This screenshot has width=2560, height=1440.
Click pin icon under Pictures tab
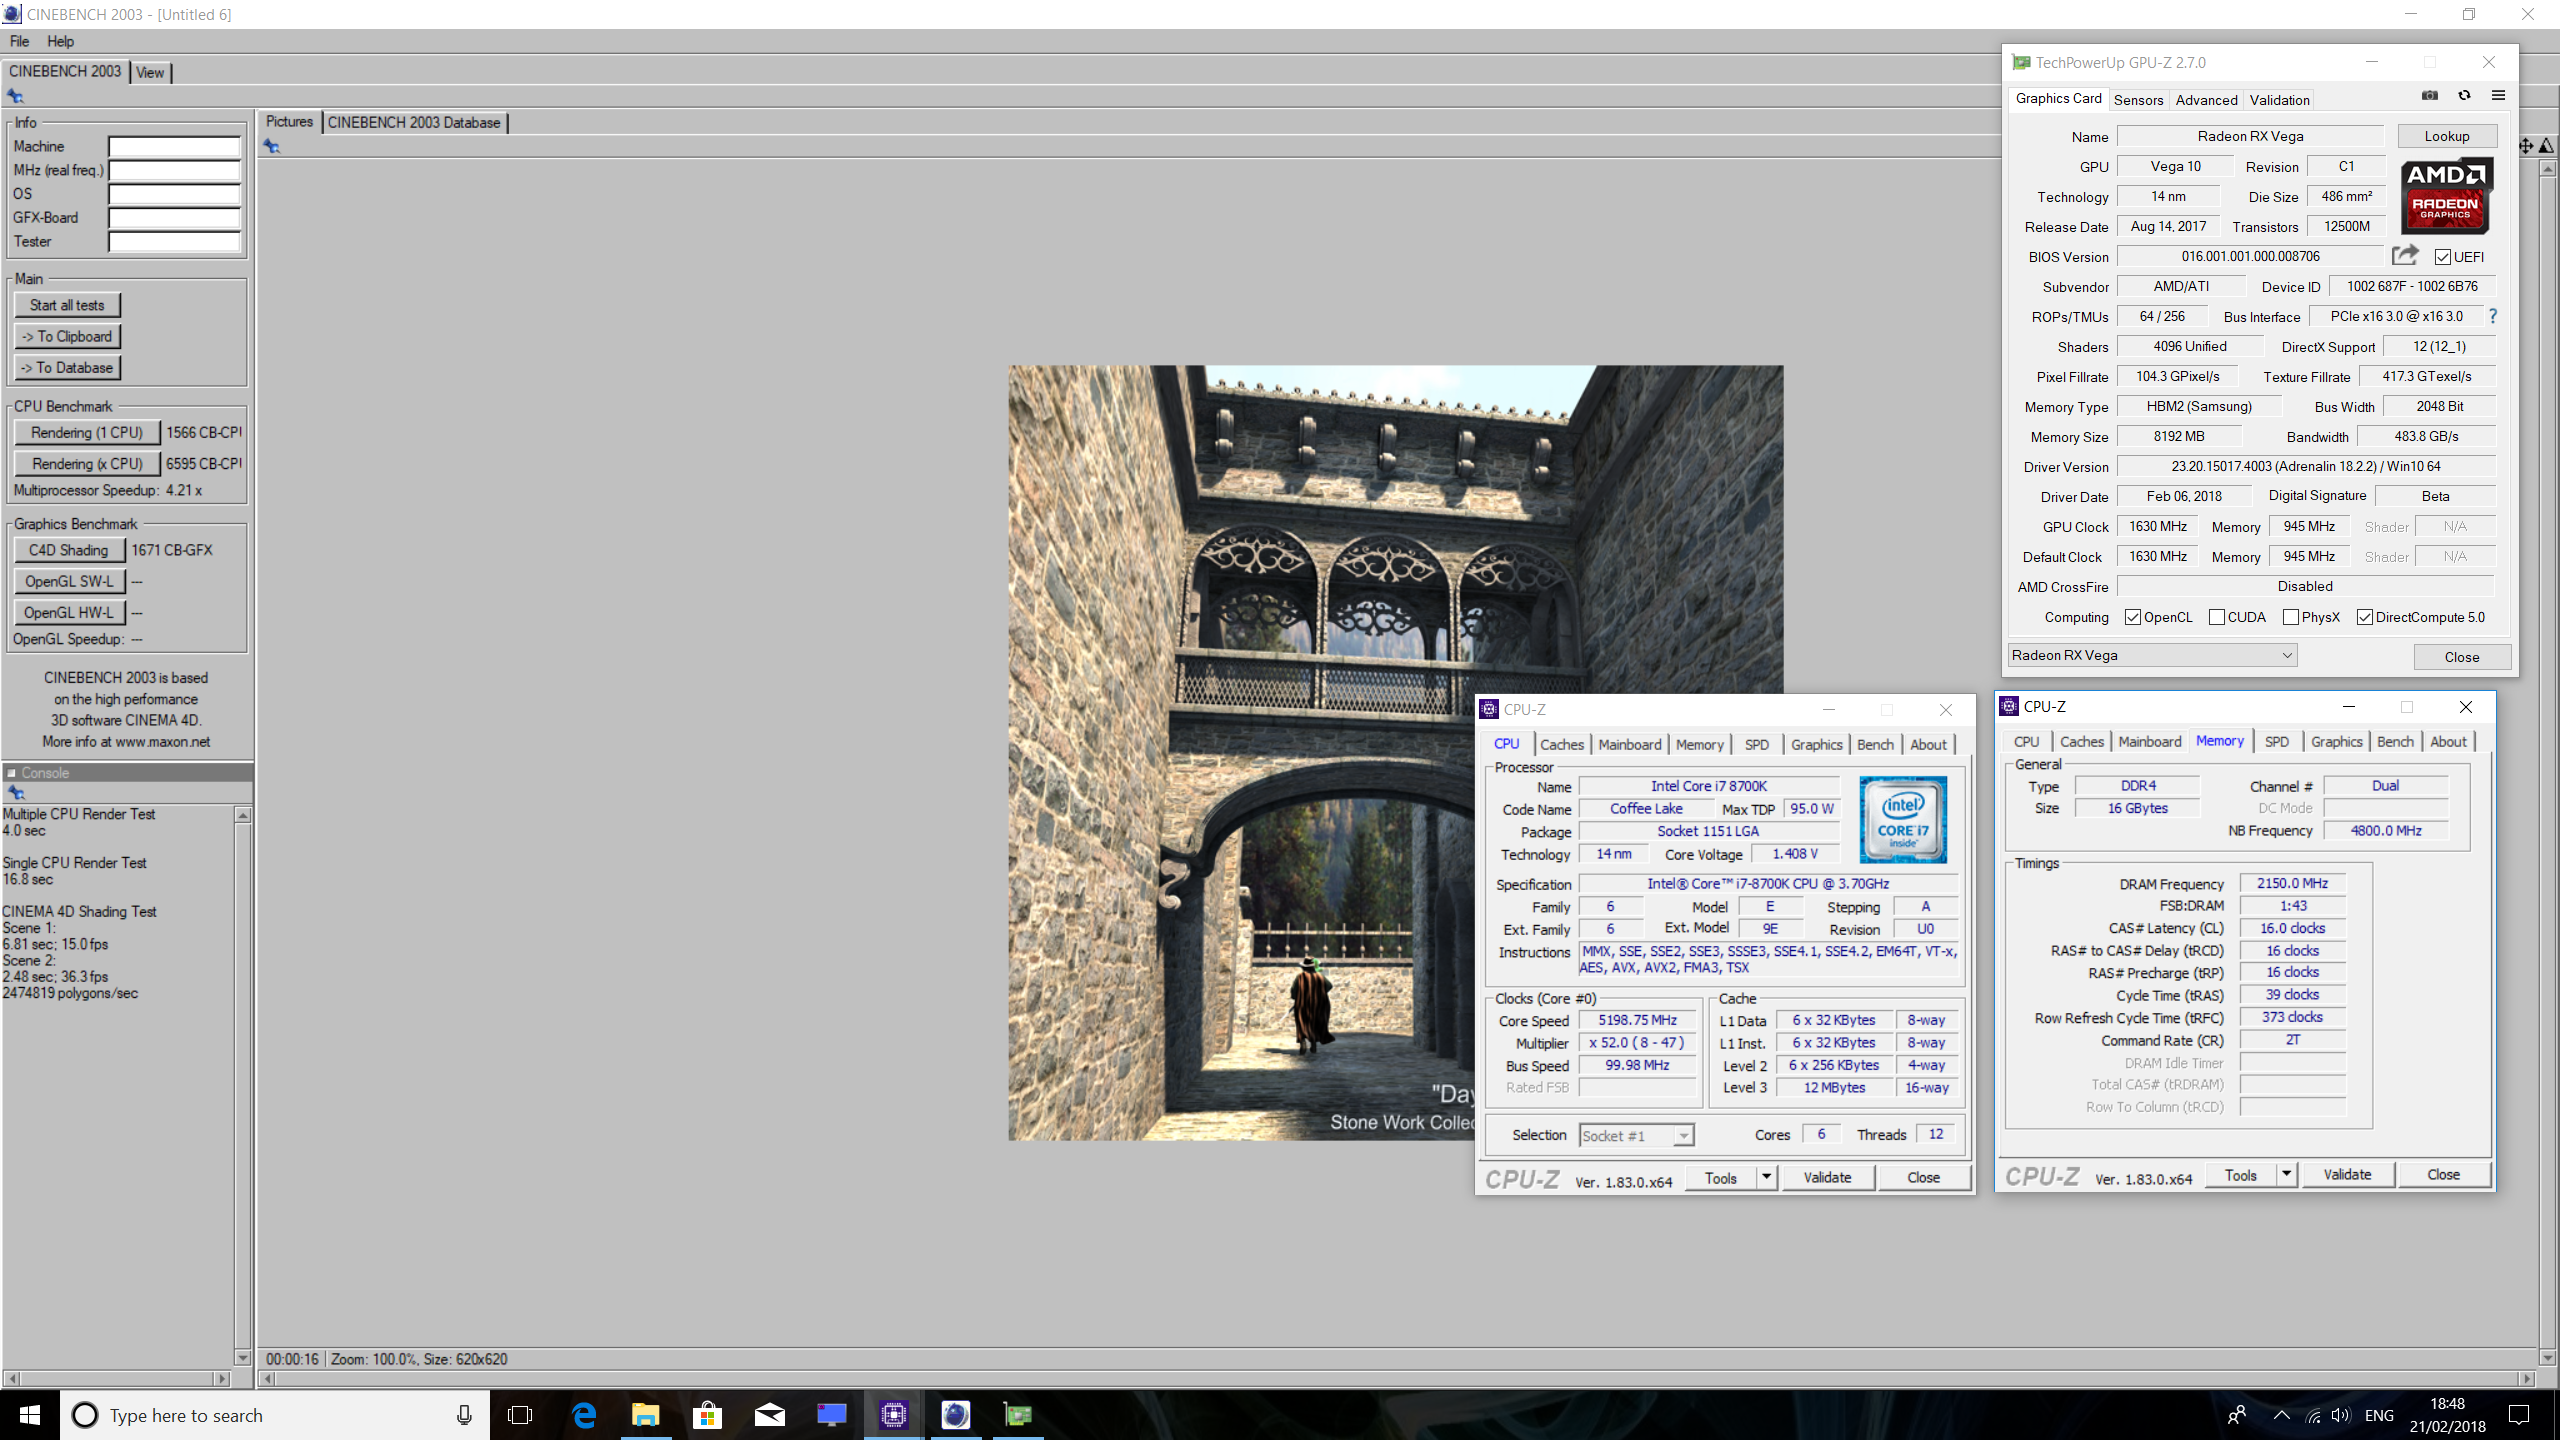coord(271,146)
